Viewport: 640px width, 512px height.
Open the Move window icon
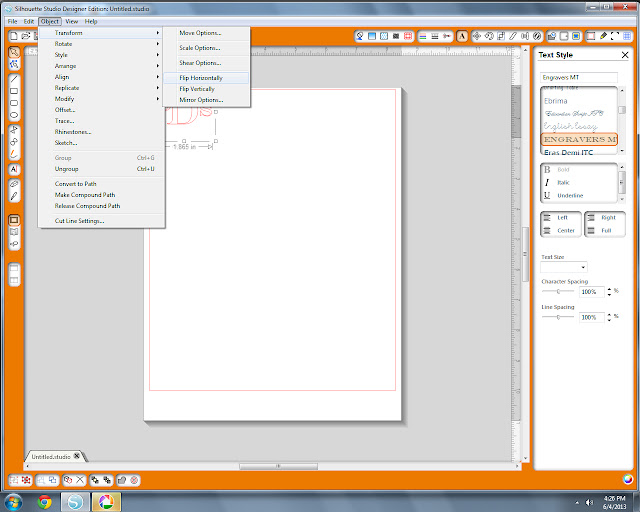(x=477, y=36)
